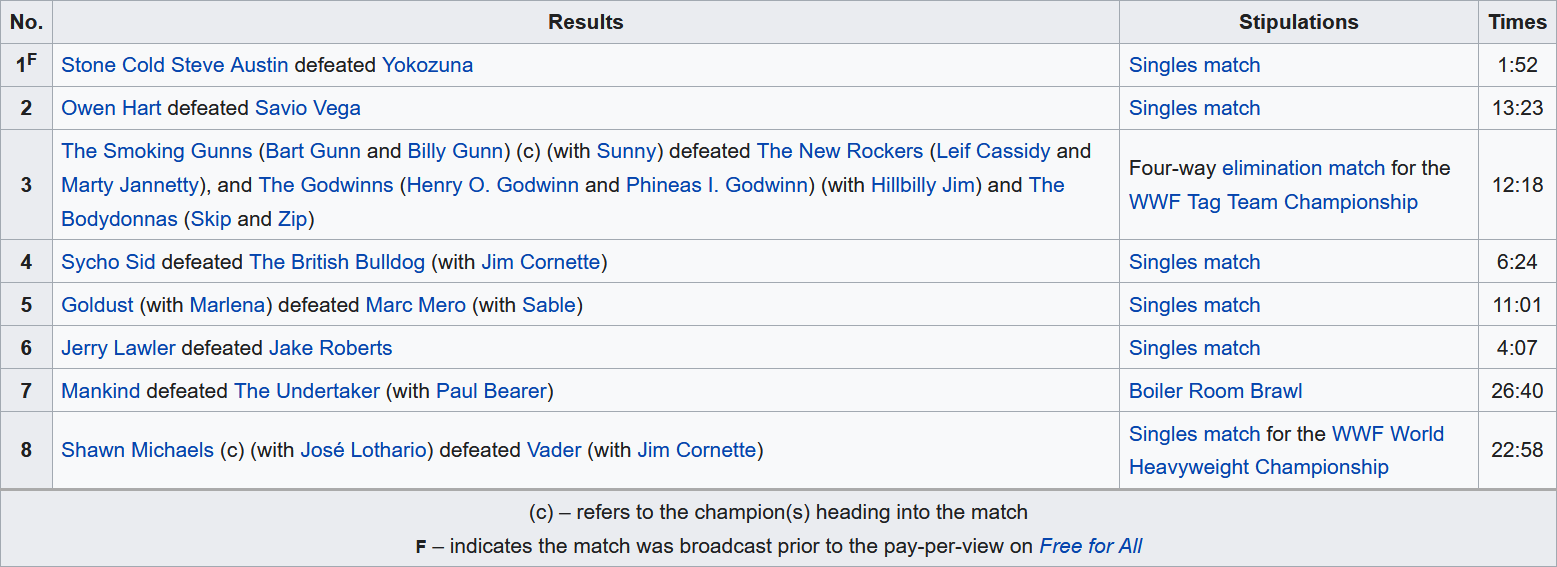Open The New Rockers link

point(839,151)
